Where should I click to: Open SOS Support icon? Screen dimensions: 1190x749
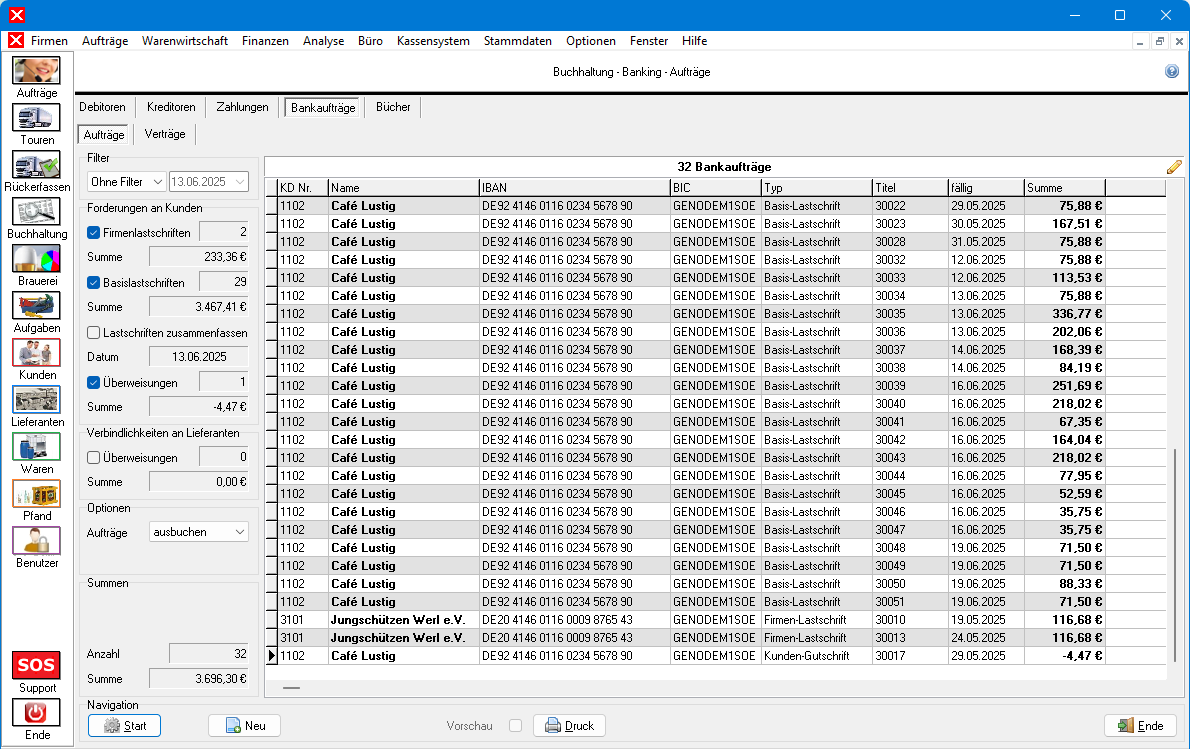click(x=37, y=665)
